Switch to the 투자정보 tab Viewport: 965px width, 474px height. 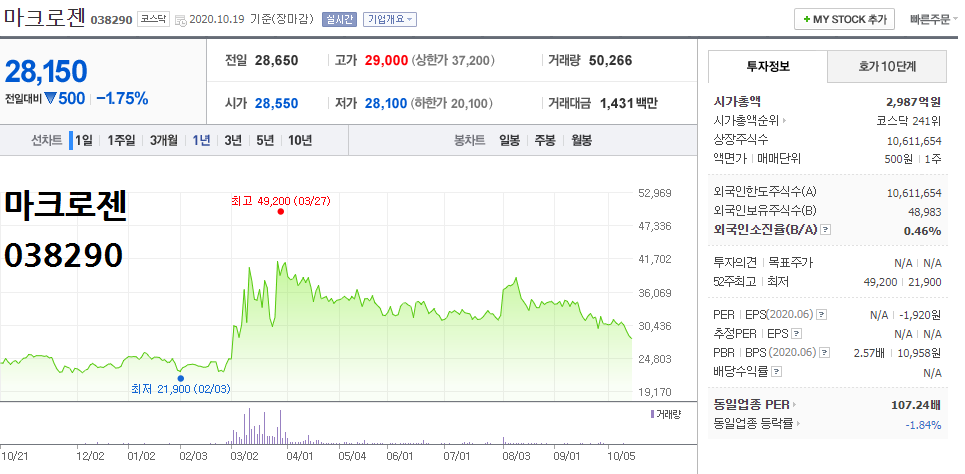point(767,66)
